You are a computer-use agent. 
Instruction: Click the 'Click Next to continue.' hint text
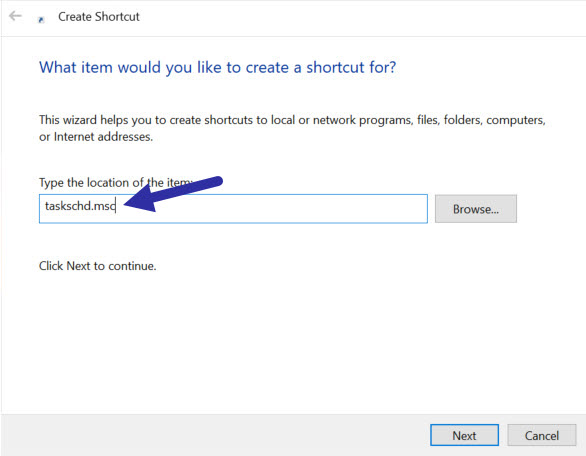pos(98,266)
